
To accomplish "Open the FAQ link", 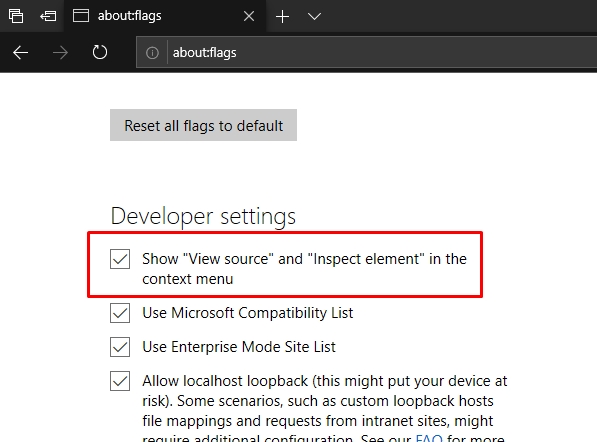I will (429, 438).
